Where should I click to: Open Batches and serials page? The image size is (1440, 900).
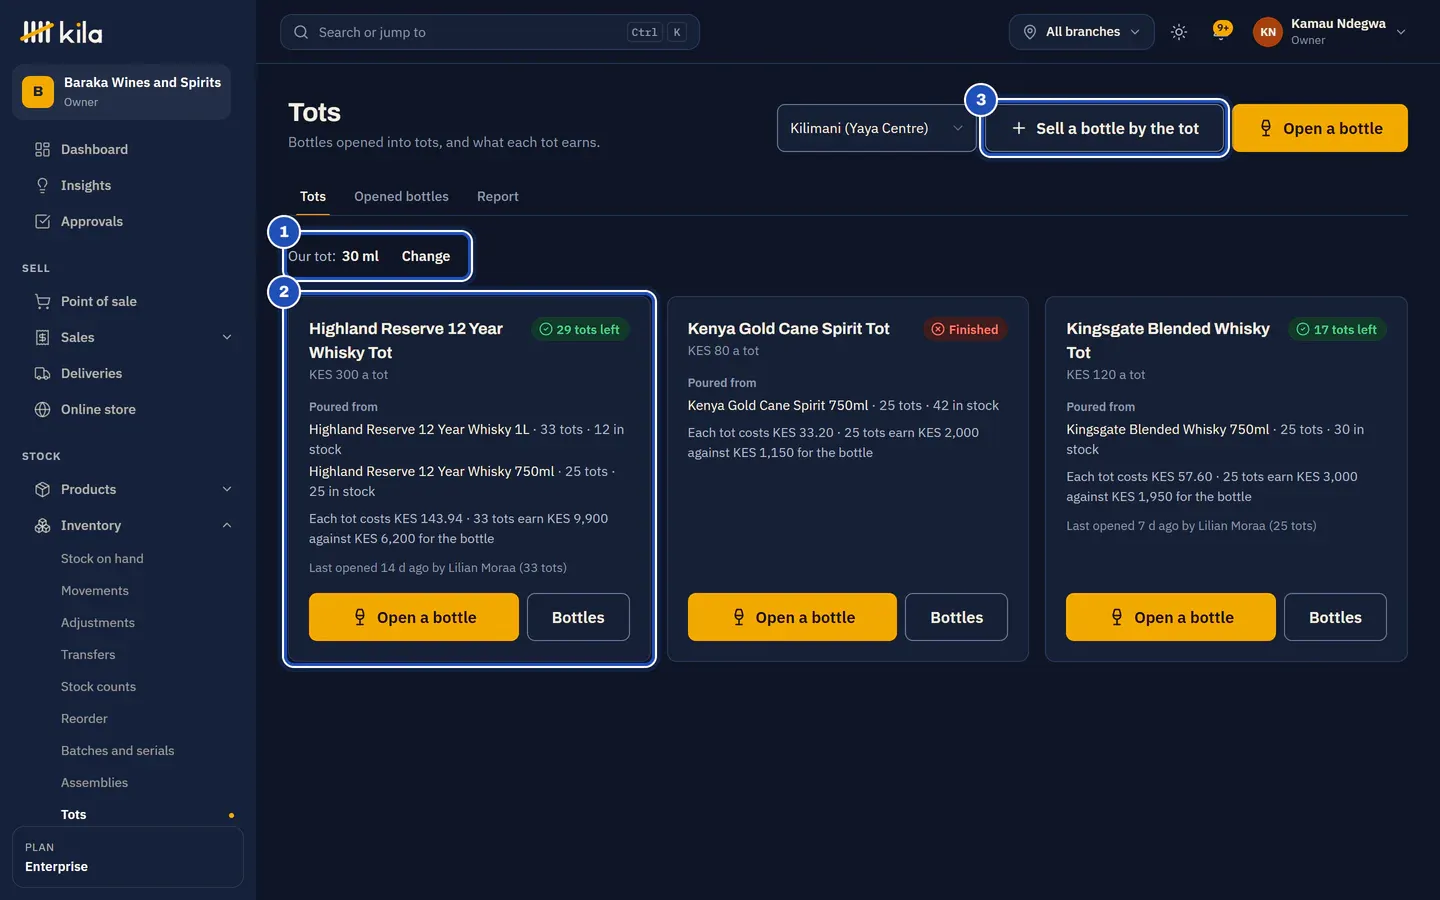click(x=118, y=750)
